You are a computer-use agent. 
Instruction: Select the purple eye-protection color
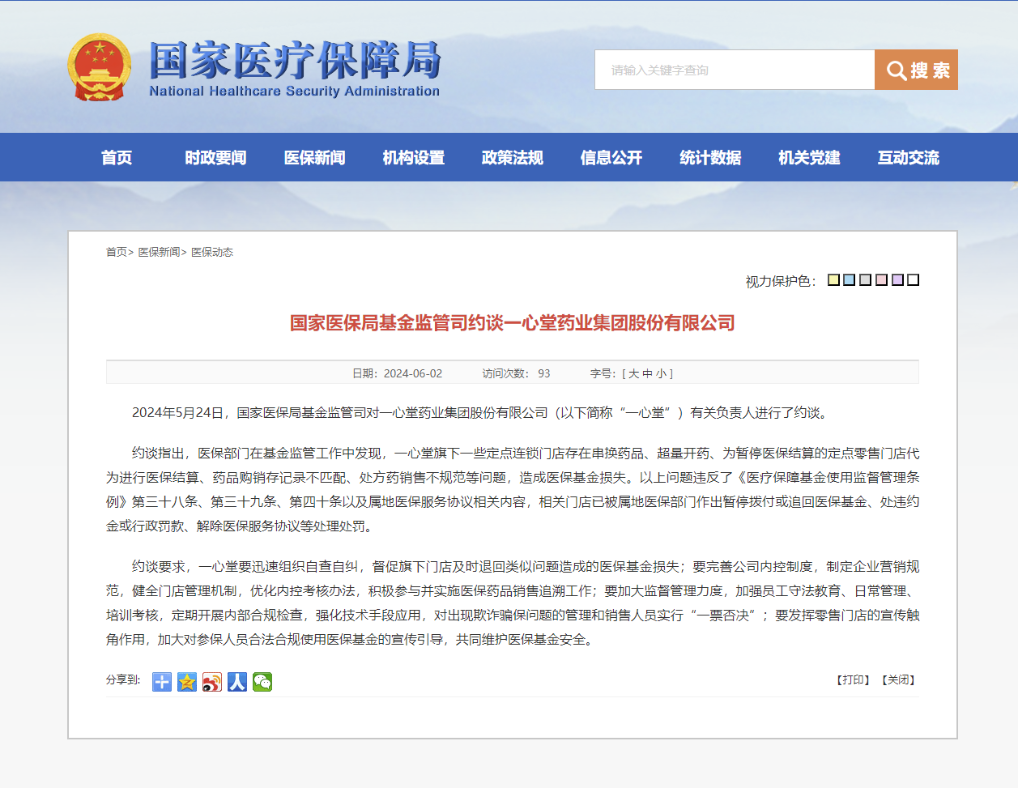pos(896,279)
